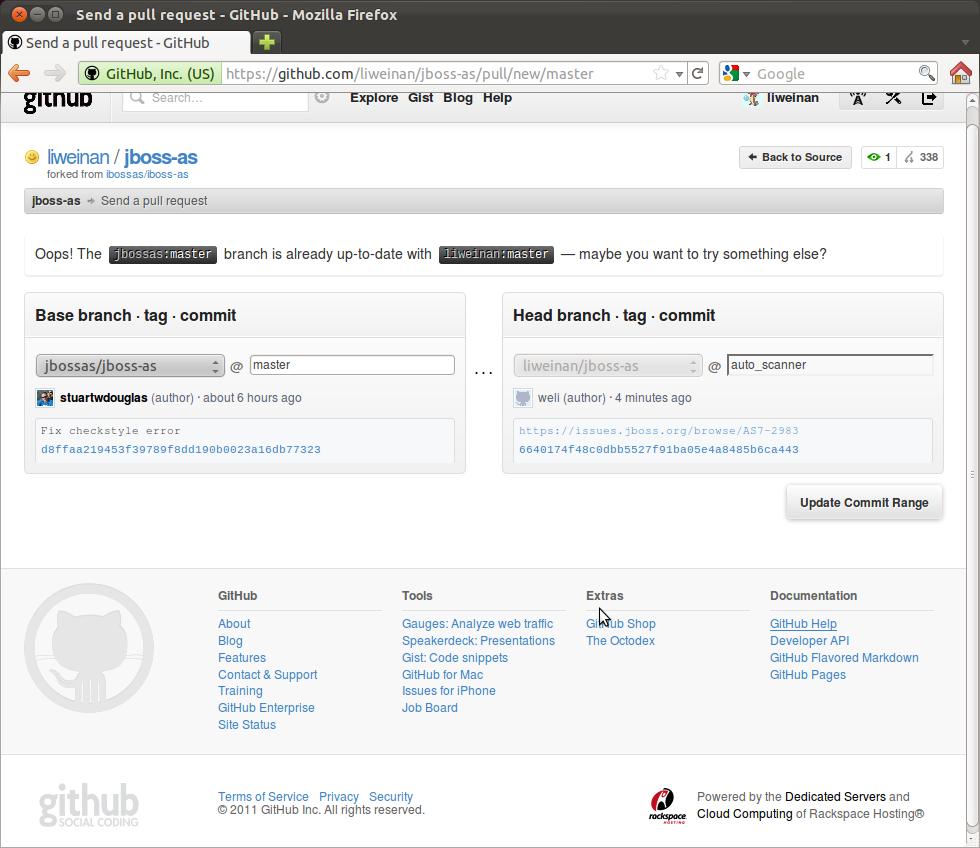Open Contact & Support footer link
Image resolution: width=980 pixels, height=848 pixels.
click(x=268, y=674)
